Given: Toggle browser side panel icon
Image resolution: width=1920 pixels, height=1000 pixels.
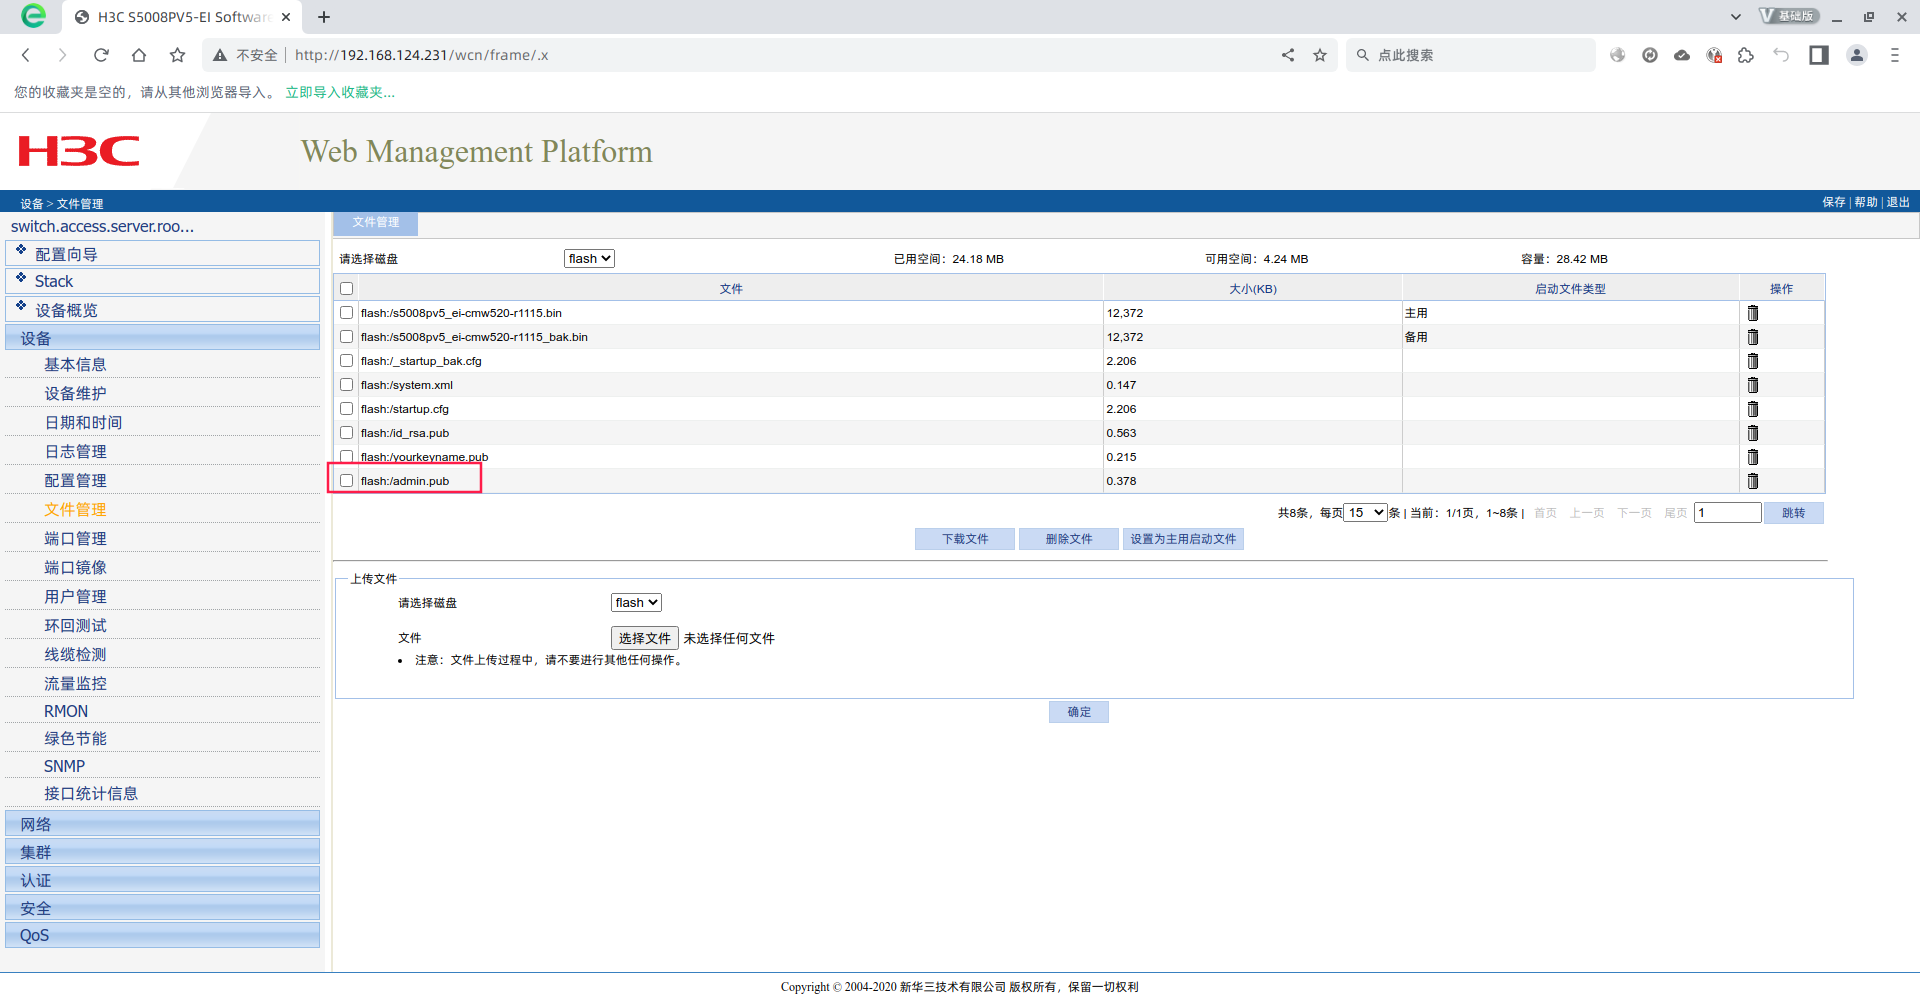Looking at the screenshot, I should [x=1819, y=55].
